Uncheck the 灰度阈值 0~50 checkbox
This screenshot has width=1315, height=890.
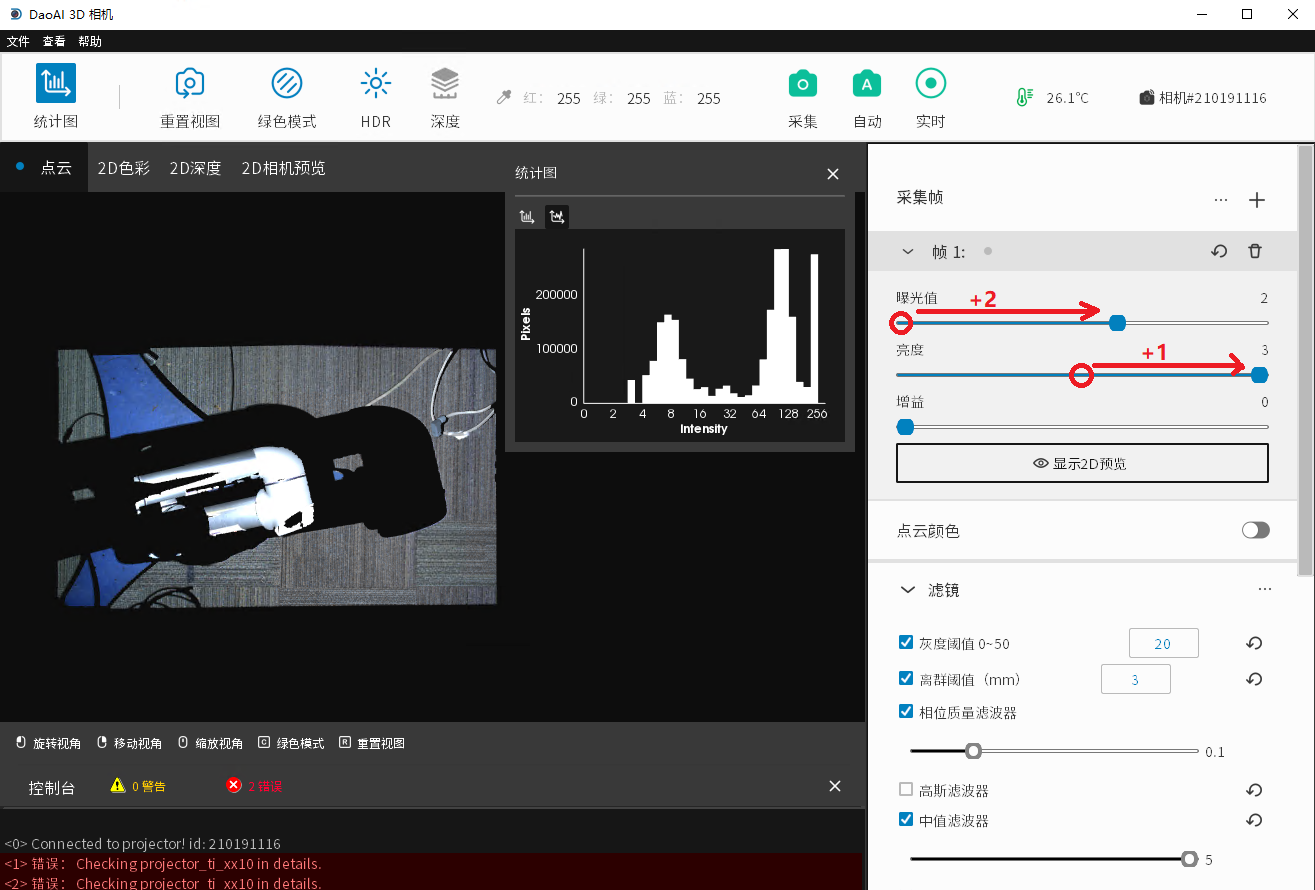906,643
